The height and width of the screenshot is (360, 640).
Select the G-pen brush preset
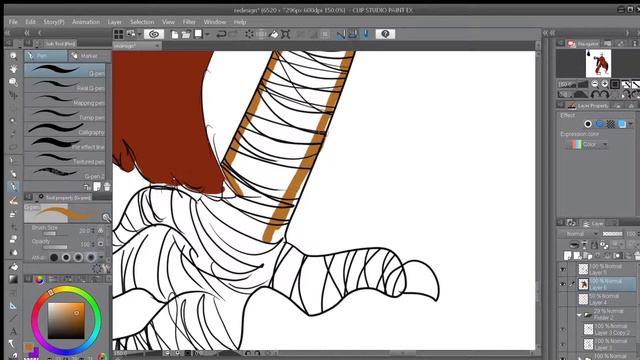click(64, 70)
